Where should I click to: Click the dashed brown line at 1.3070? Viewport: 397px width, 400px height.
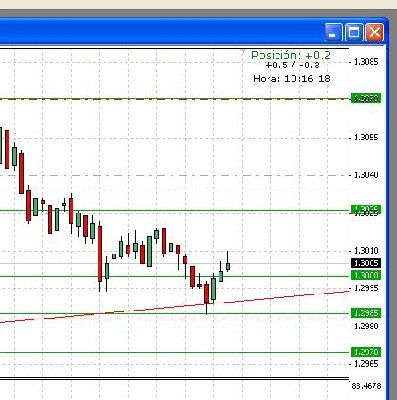(x=175, y=99)
